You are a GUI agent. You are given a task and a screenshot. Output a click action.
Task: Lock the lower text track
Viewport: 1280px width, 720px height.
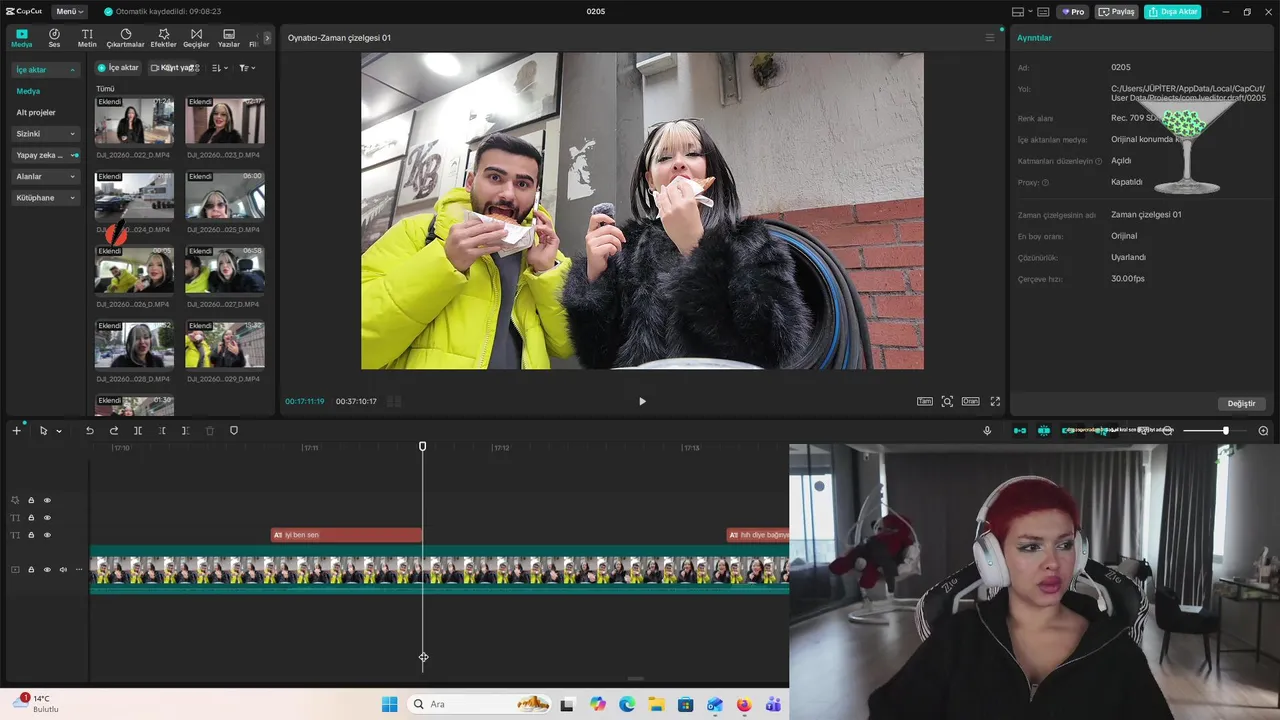31,536
